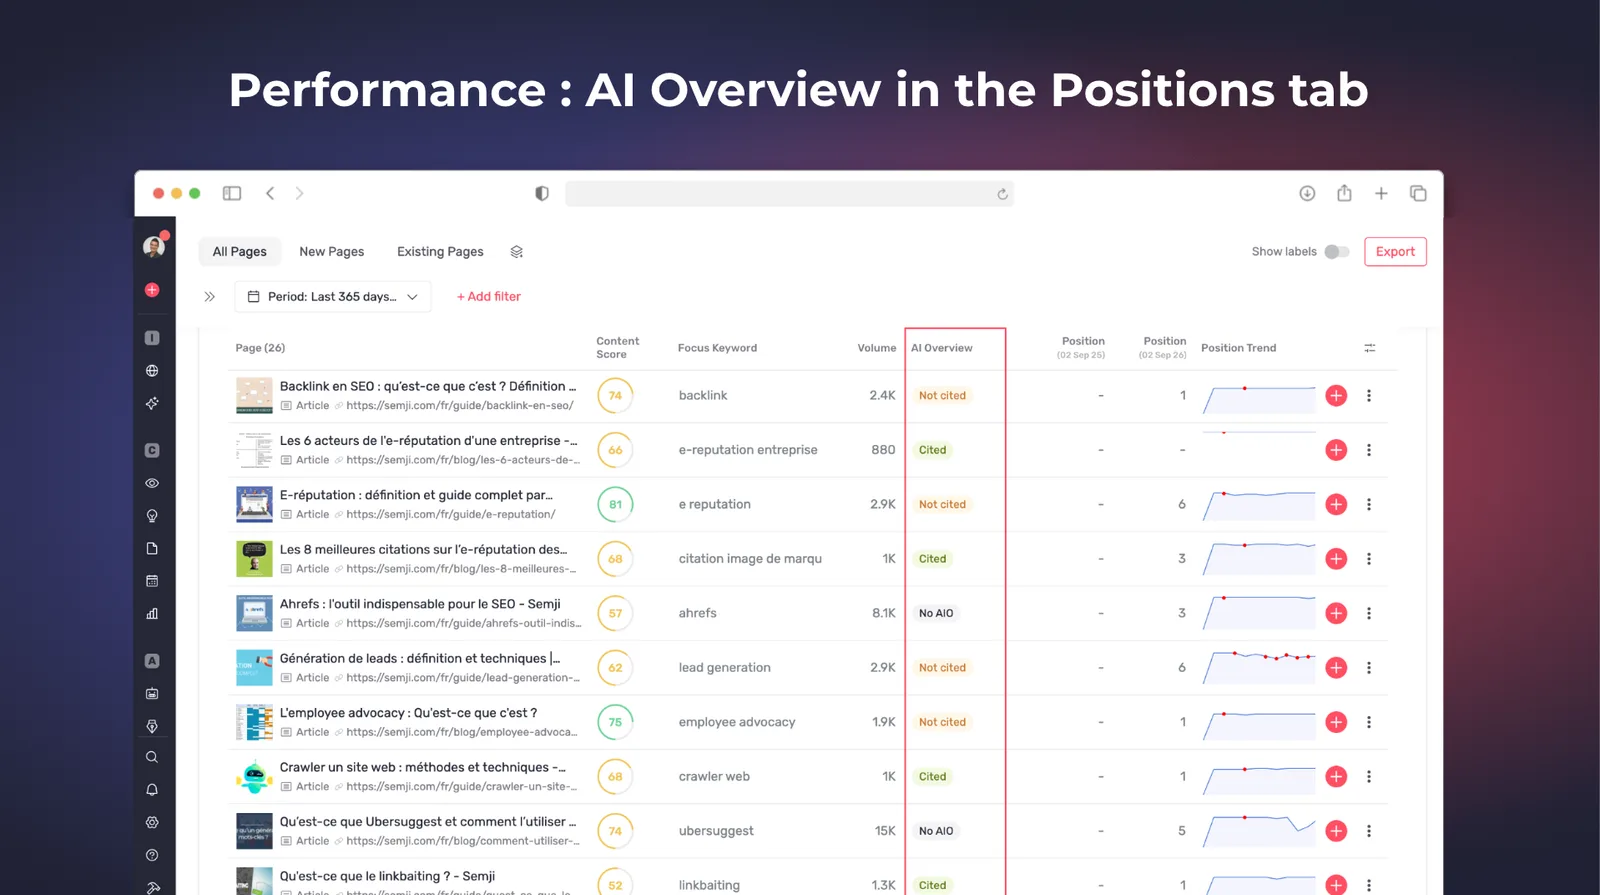Click the content score 81 circle
Viewport: 1600px width, 895px height.
[615, 505]
